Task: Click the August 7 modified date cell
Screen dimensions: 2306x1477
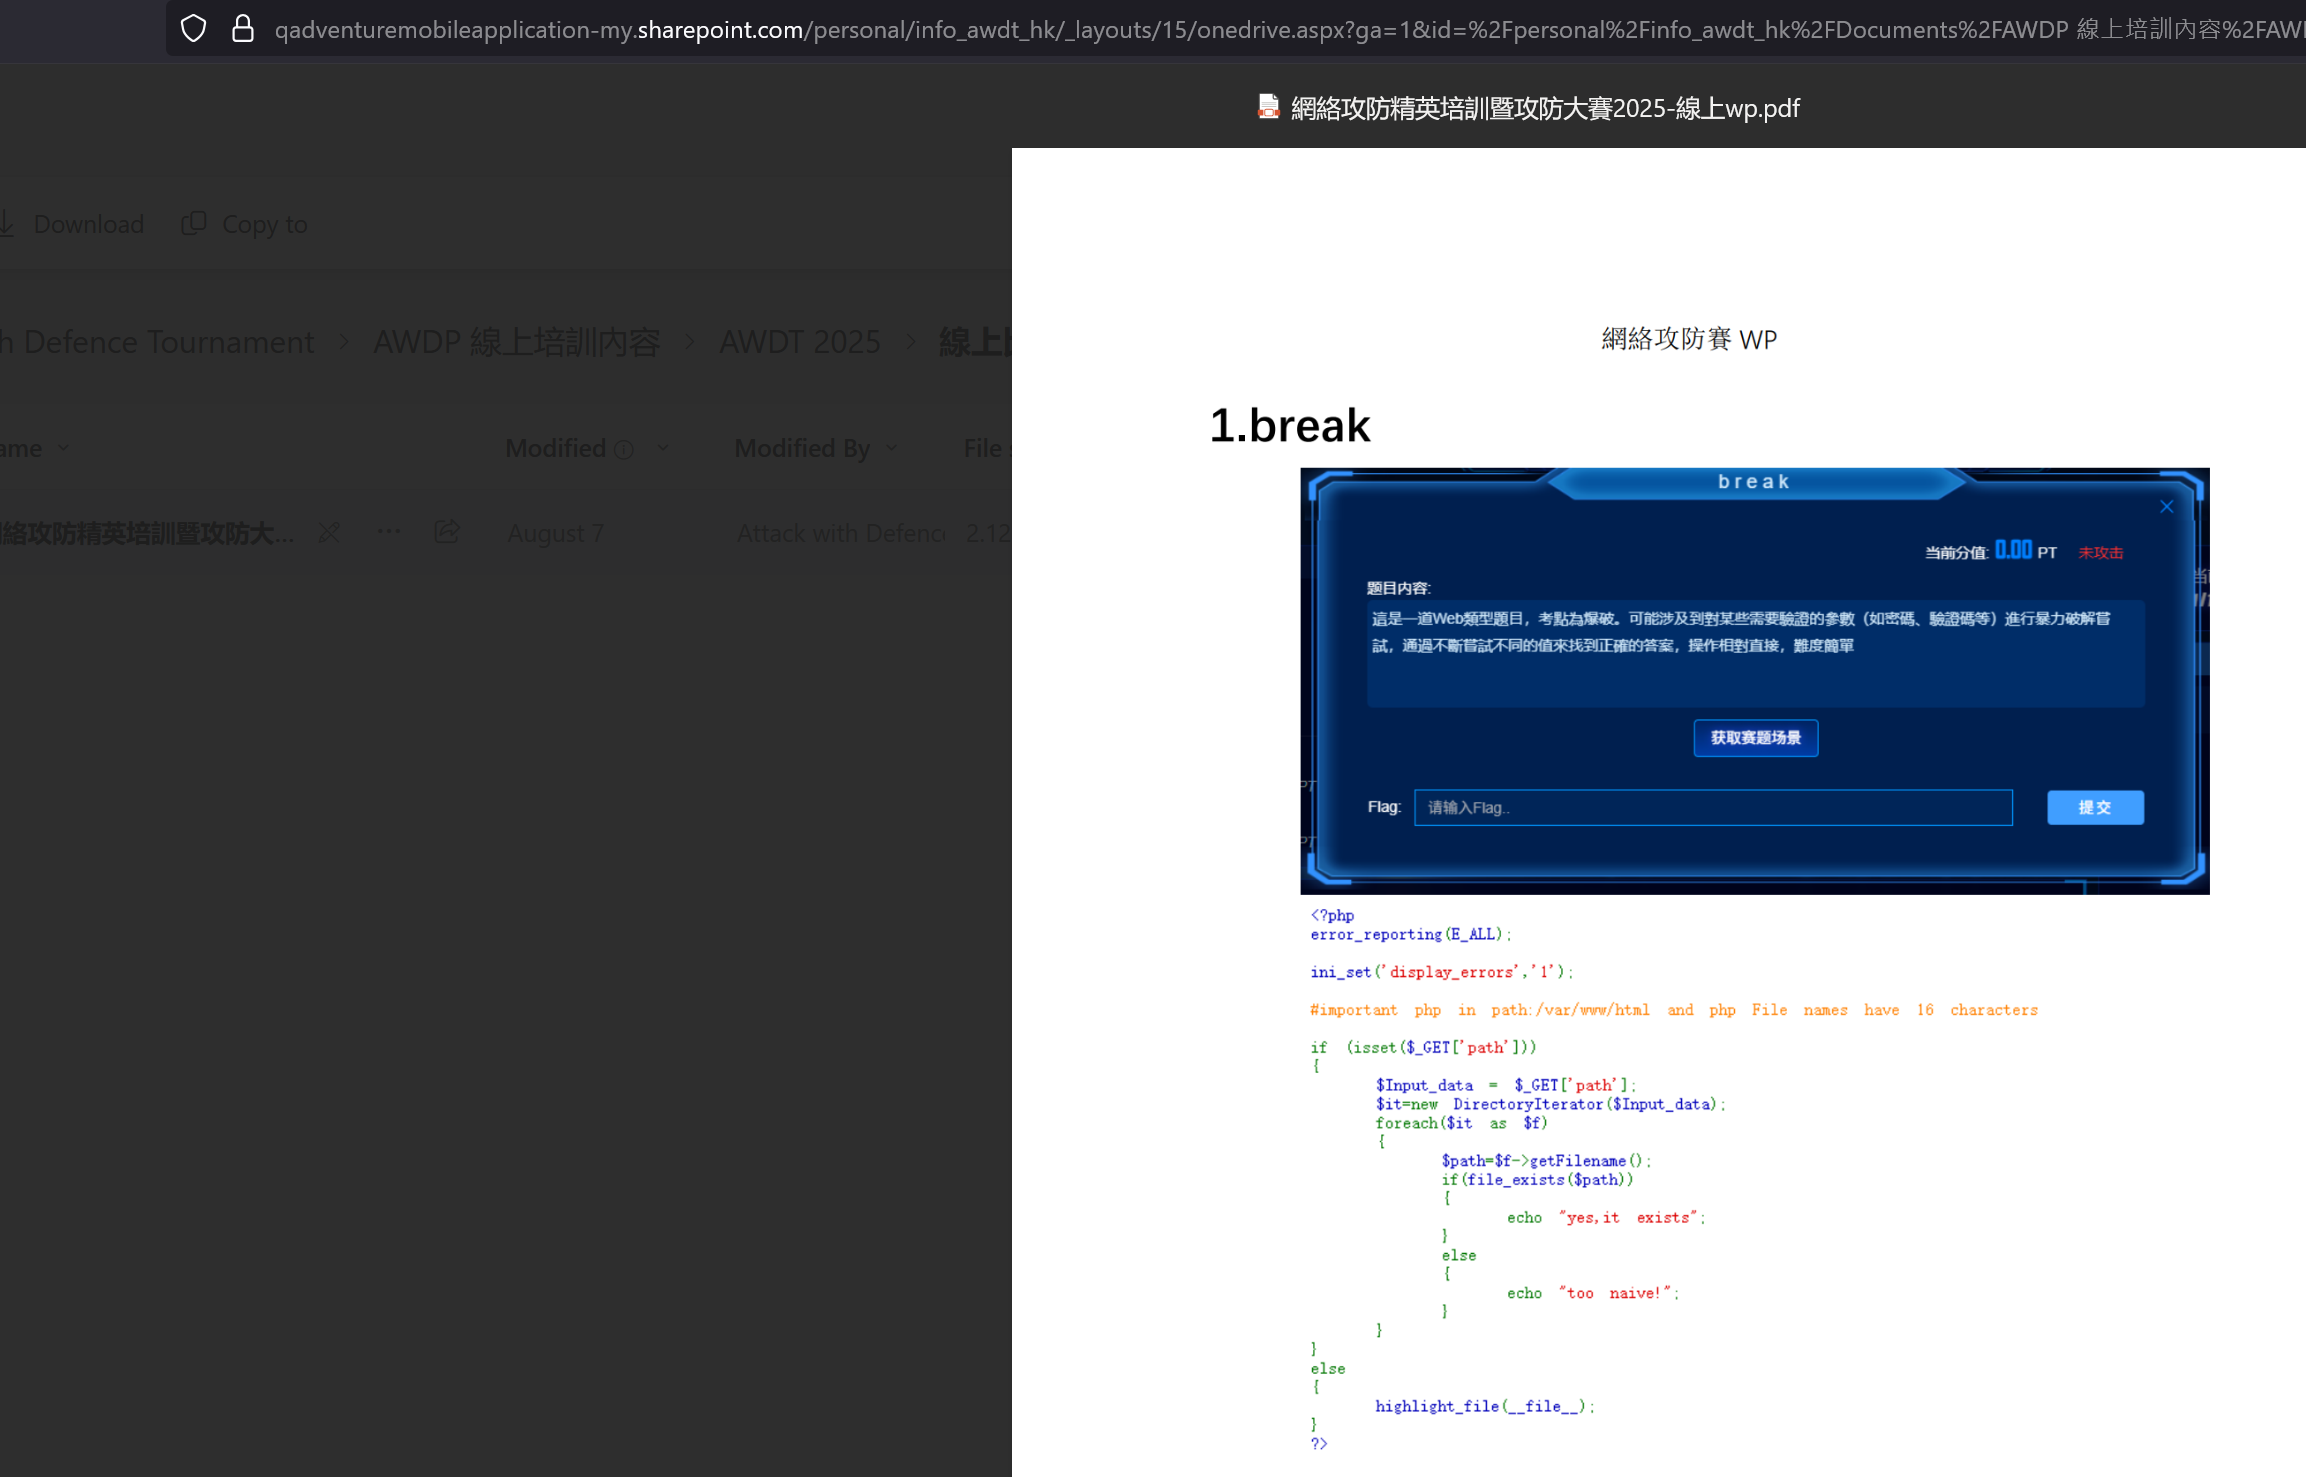Action: (x=556, y=533)
